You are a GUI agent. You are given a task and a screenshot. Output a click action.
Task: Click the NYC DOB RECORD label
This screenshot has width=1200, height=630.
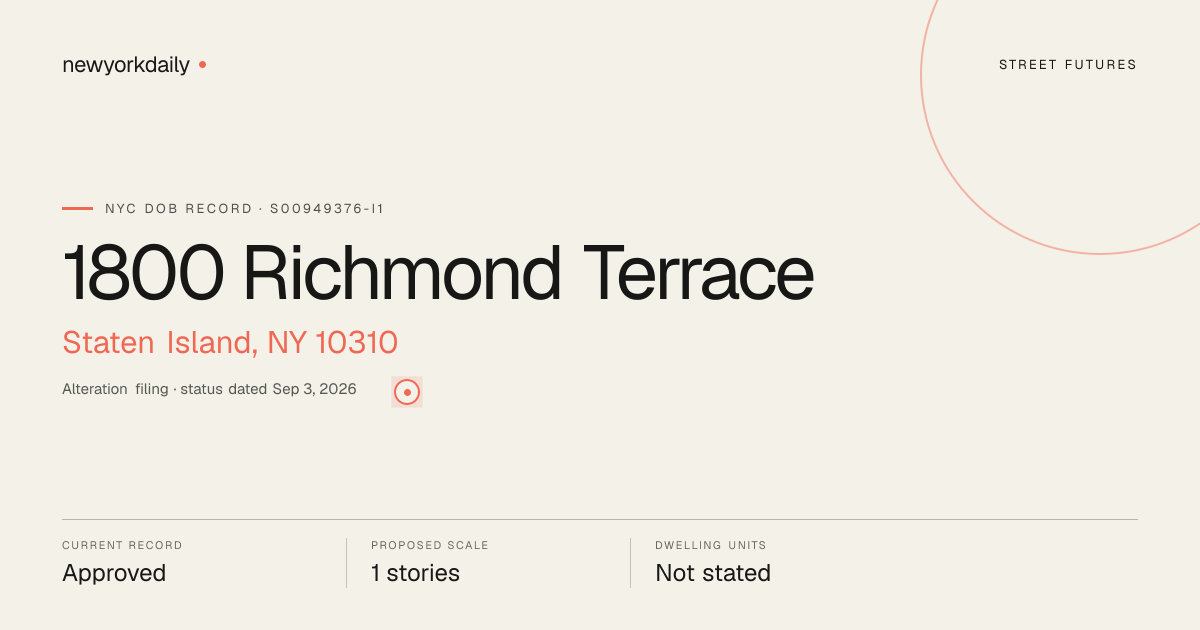tap(179, 209)
